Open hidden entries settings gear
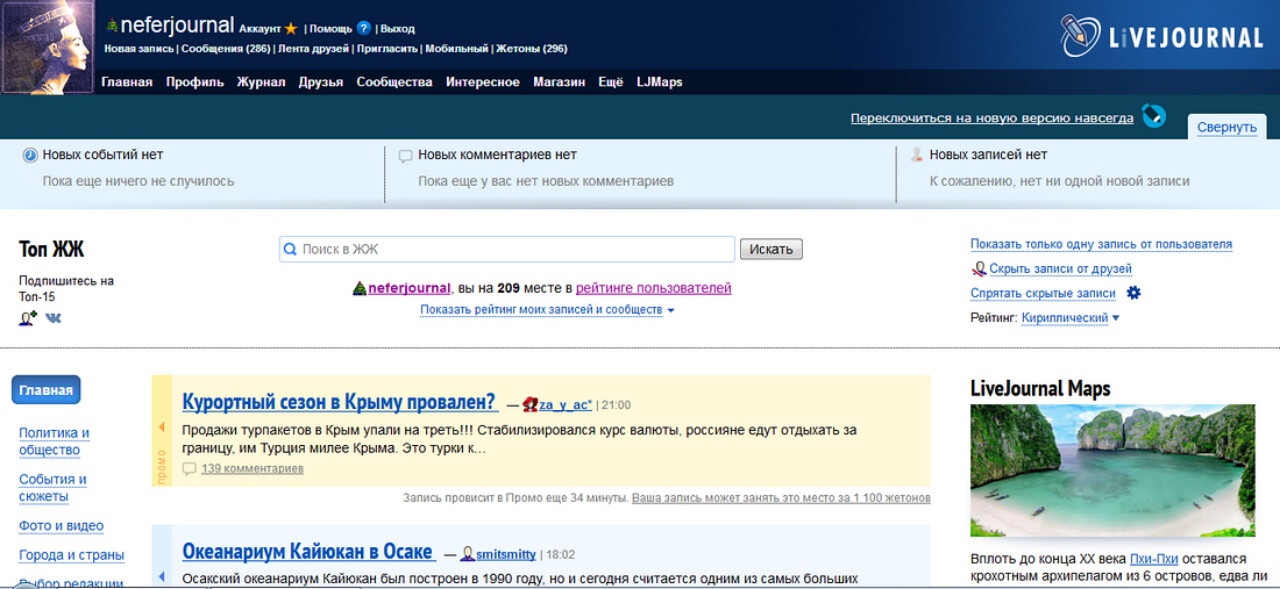Screen dimensions: 1280x589 (1133, 293)
